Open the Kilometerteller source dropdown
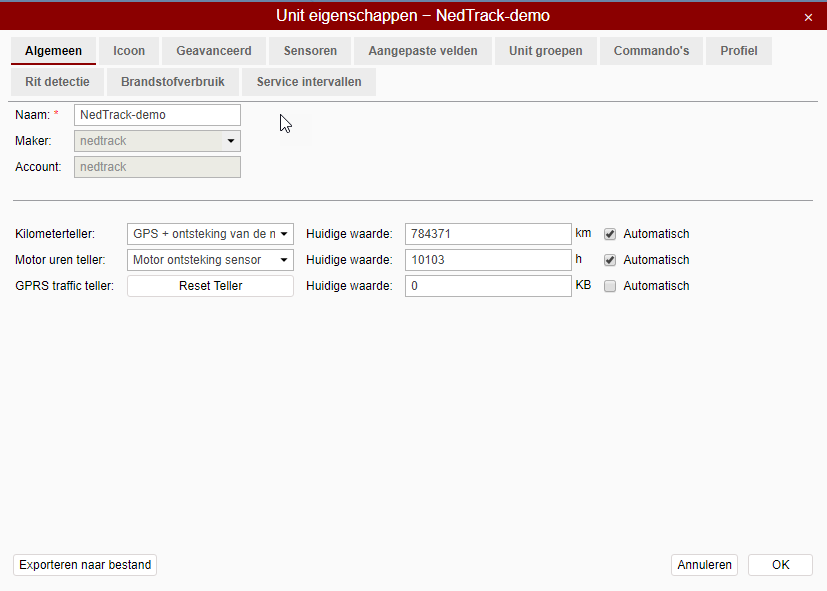Image resolution: width=827 pixels, height=591 pixels. 210,234
